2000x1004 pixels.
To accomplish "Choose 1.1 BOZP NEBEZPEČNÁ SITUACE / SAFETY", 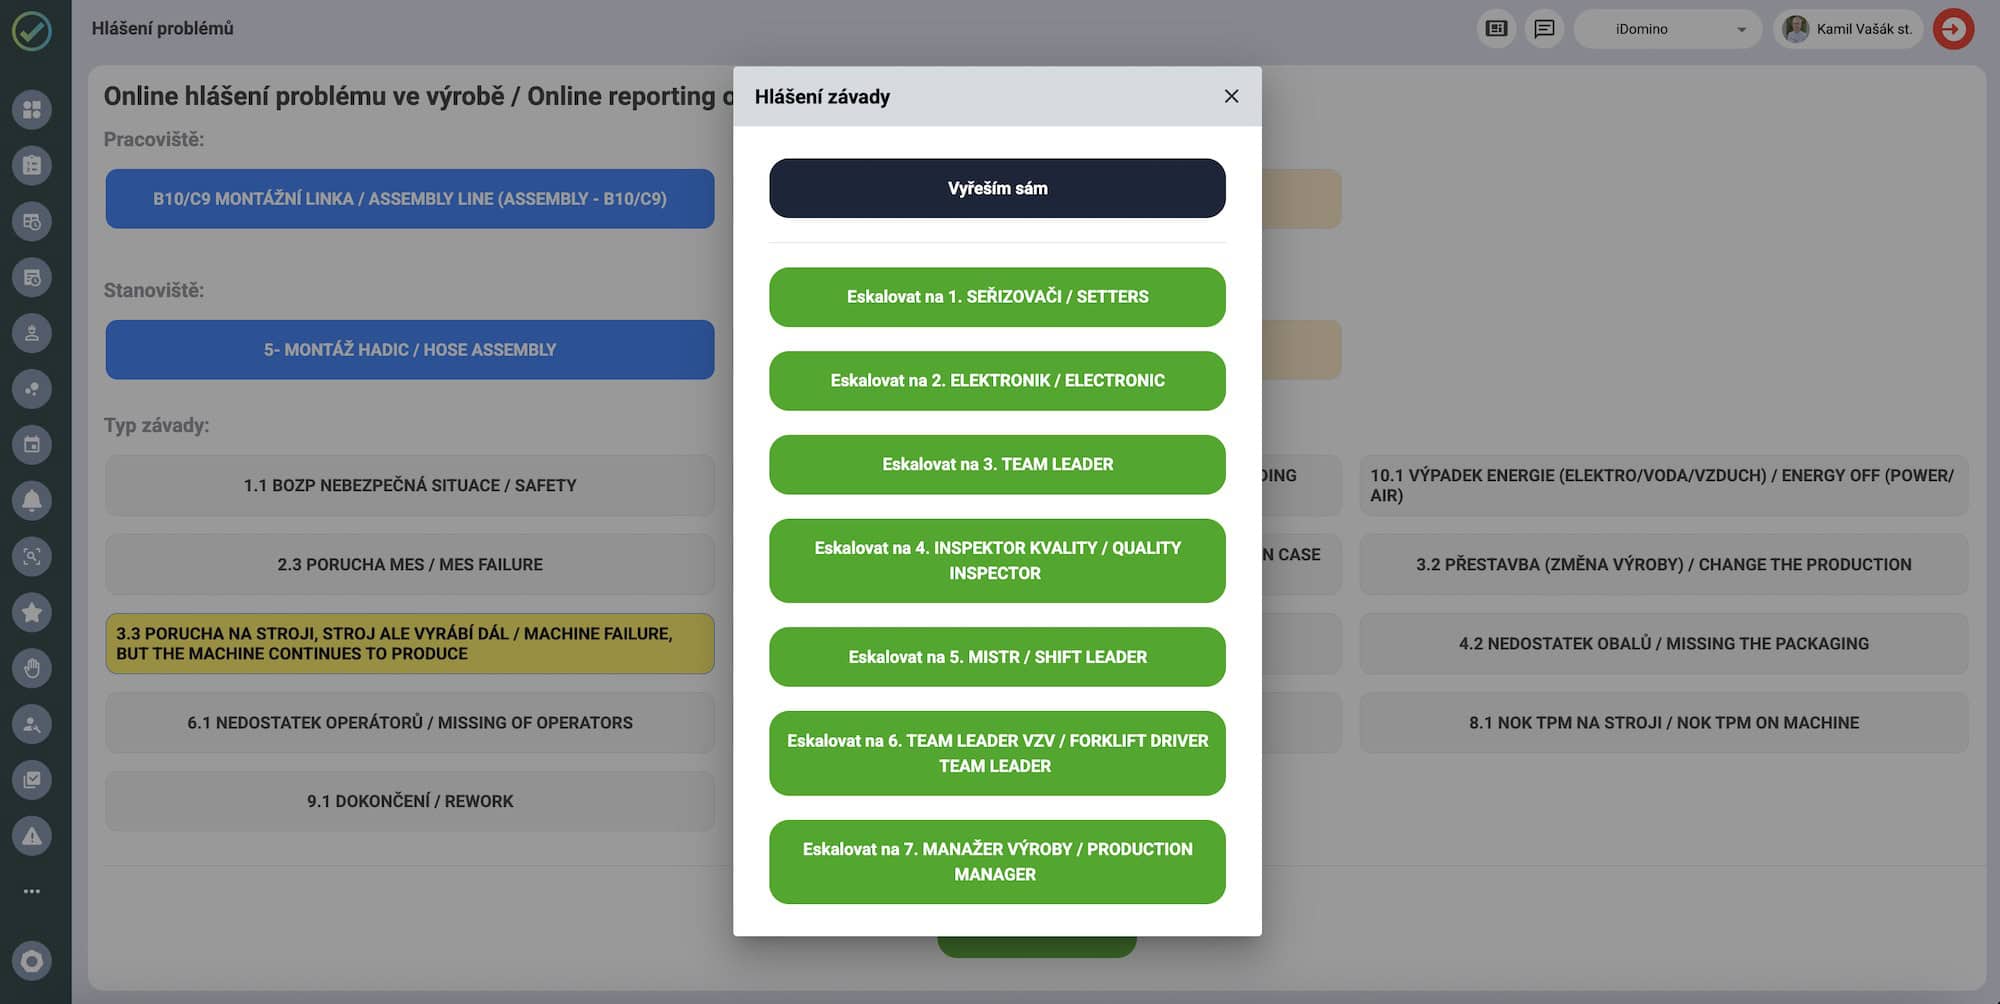I will pos(410,486).
